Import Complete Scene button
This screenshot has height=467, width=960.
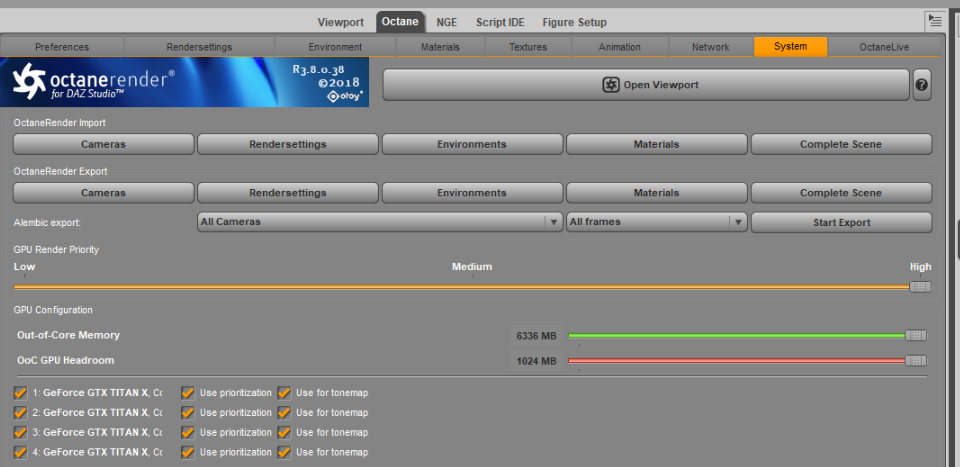pyautogui.click(x=841, y=144)
